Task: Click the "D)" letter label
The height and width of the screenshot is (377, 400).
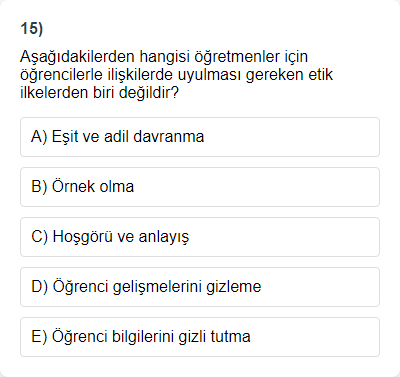Action: pyautogui.click(x=39, y=287)
